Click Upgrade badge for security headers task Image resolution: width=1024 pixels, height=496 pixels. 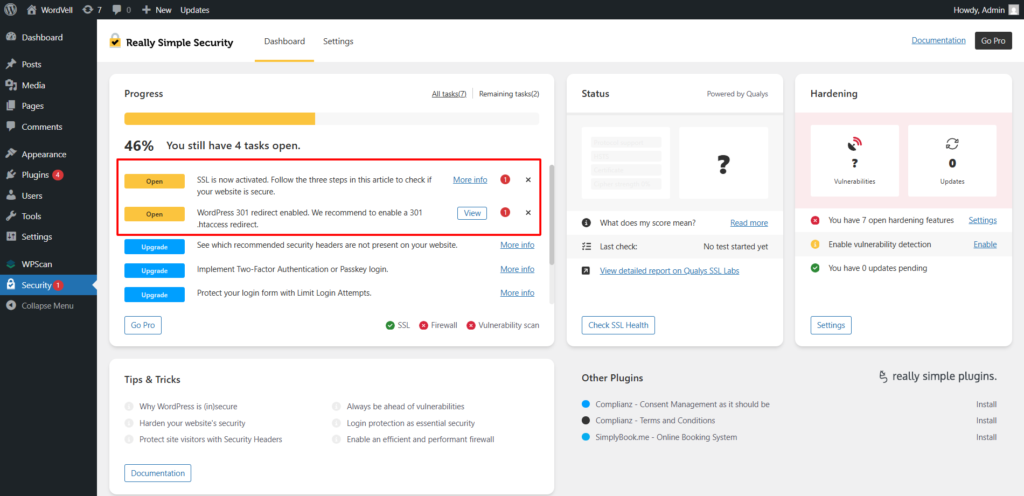[x=154, y=247]
